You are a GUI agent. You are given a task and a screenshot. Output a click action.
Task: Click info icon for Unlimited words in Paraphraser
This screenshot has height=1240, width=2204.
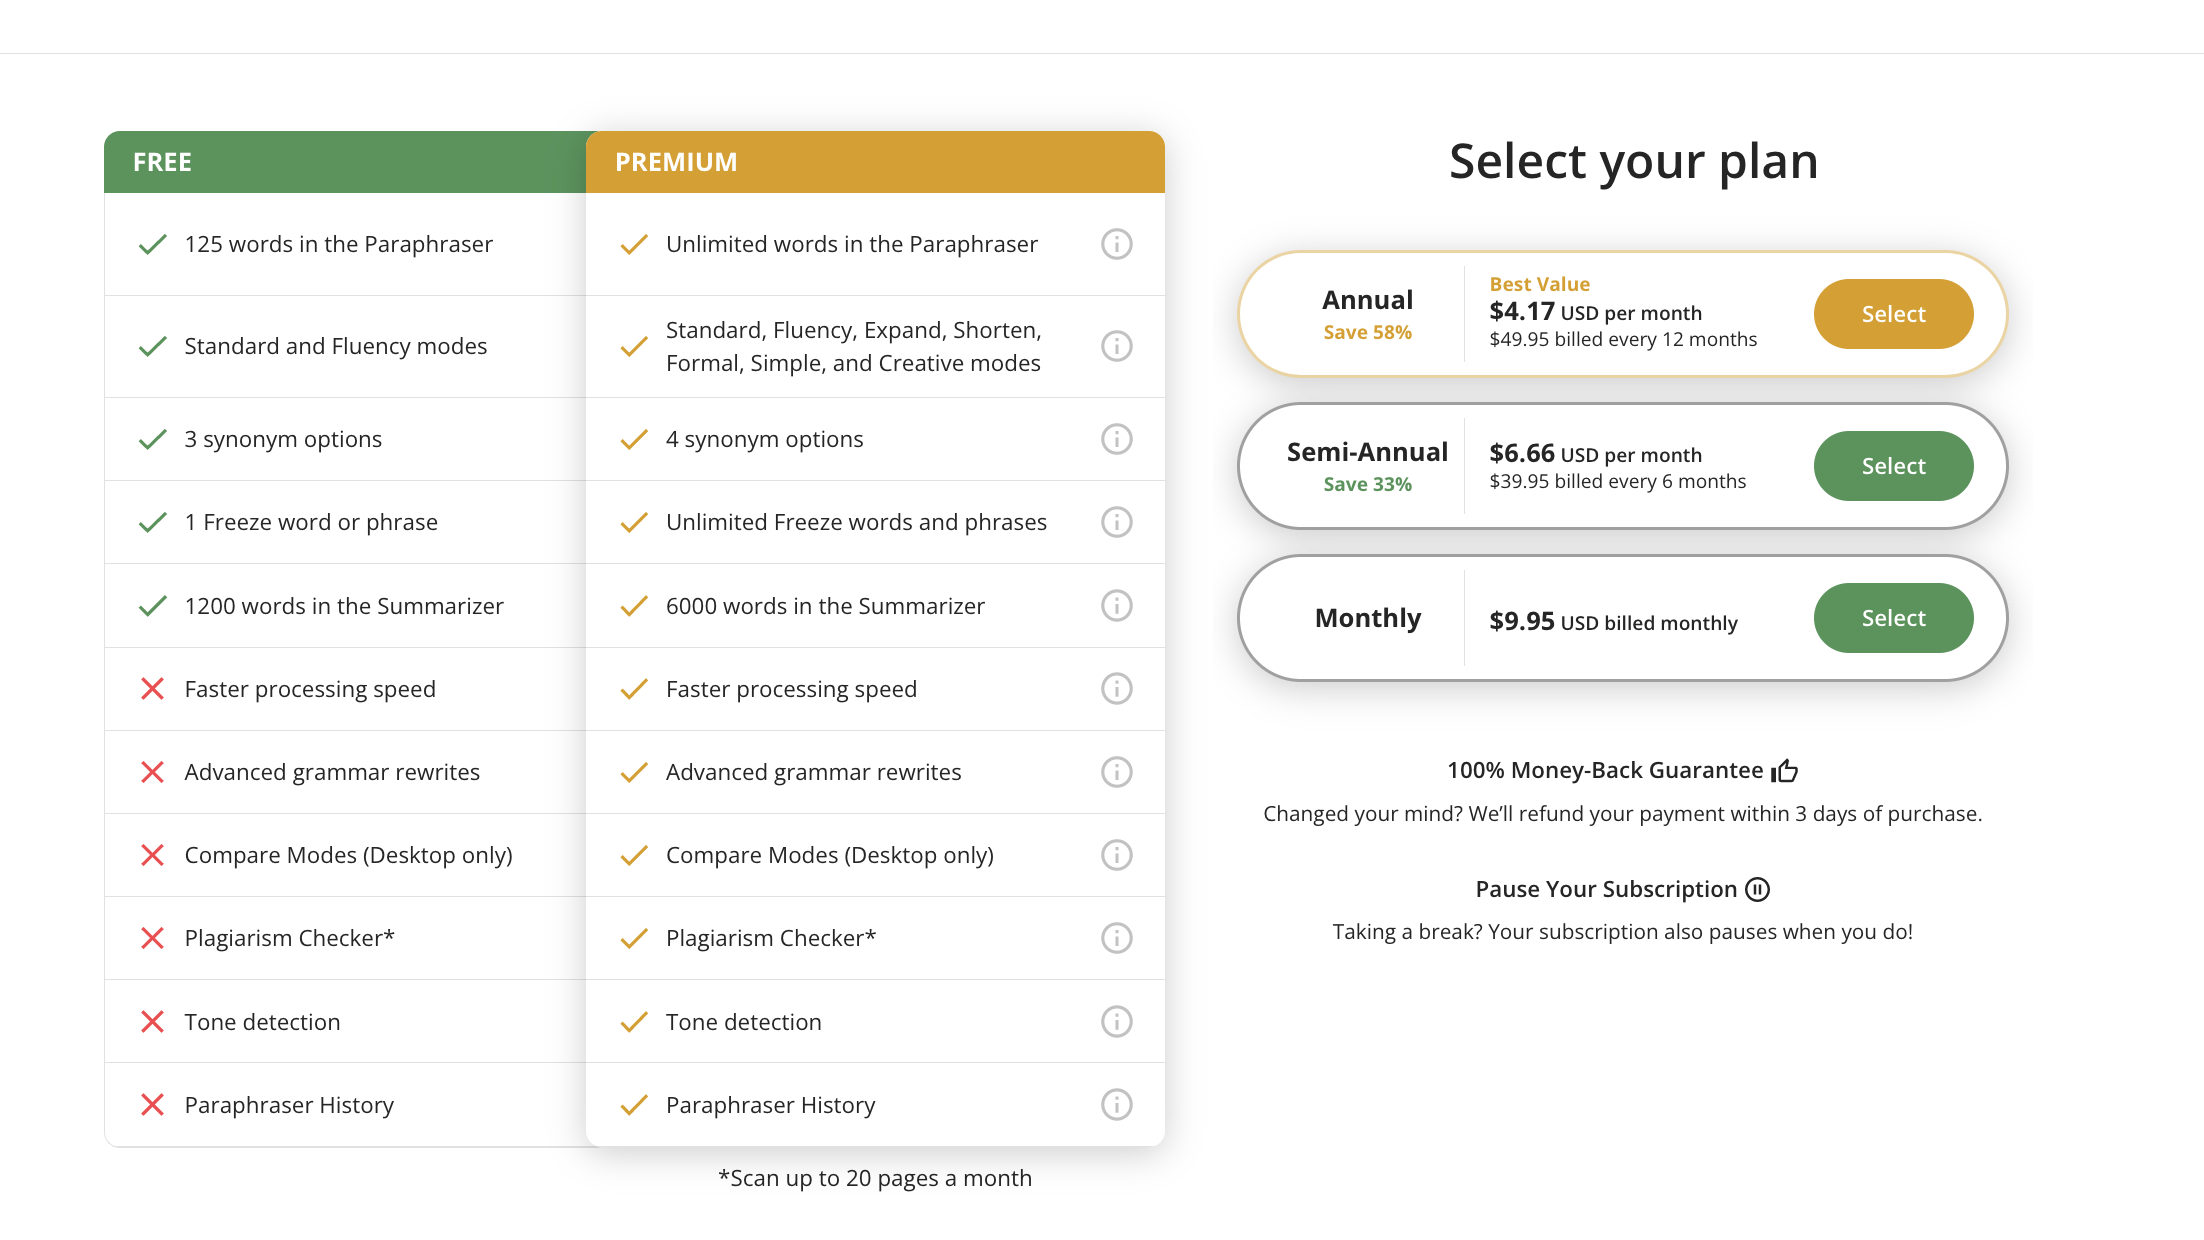click(1116, 244)
